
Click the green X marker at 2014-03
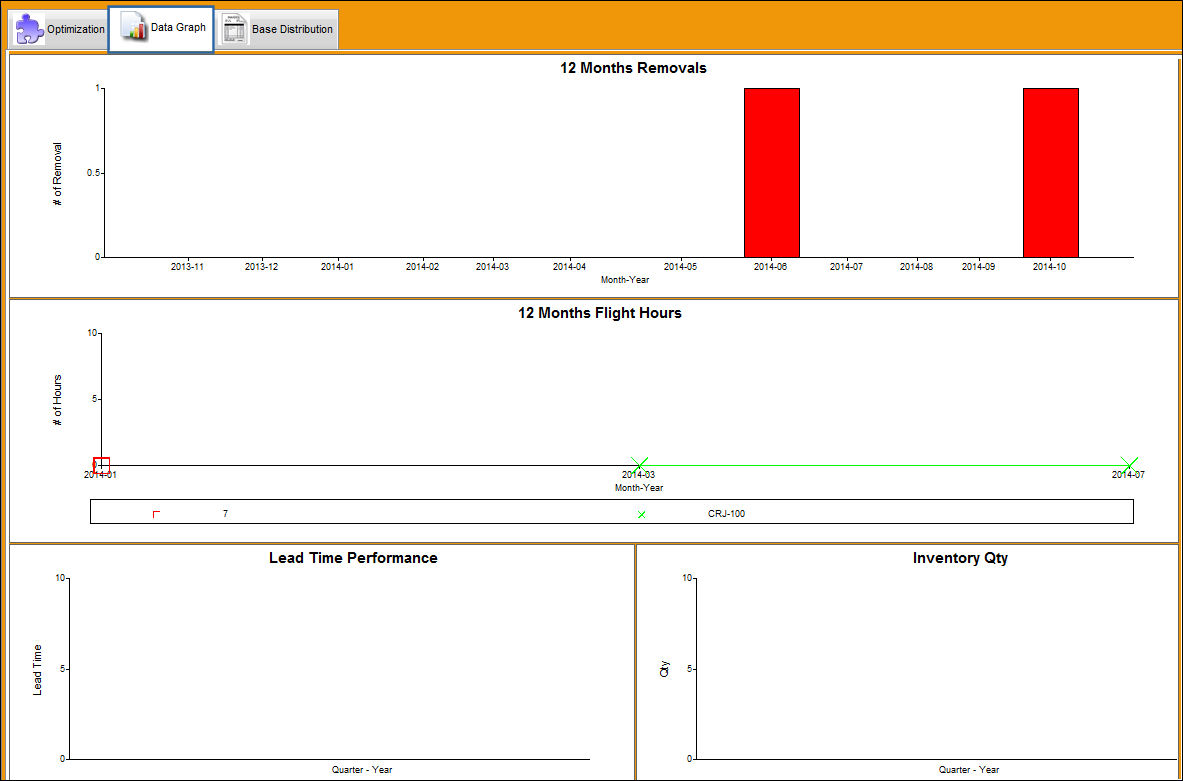coord(639,465)
